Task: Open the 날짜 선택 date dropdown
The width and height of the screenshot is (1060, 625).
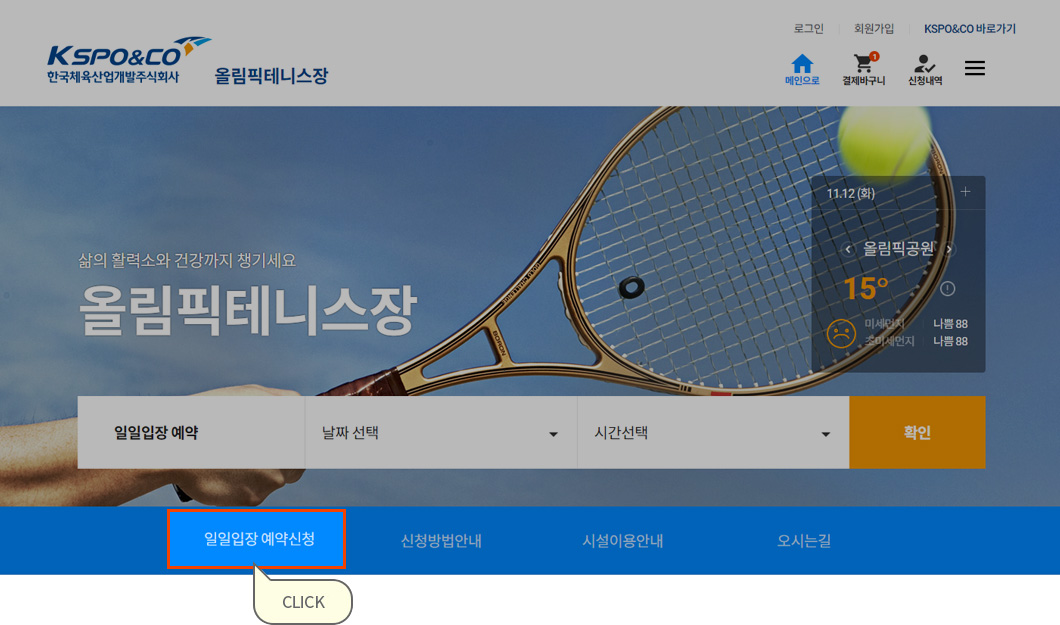Action: click(x=441, y=432)
